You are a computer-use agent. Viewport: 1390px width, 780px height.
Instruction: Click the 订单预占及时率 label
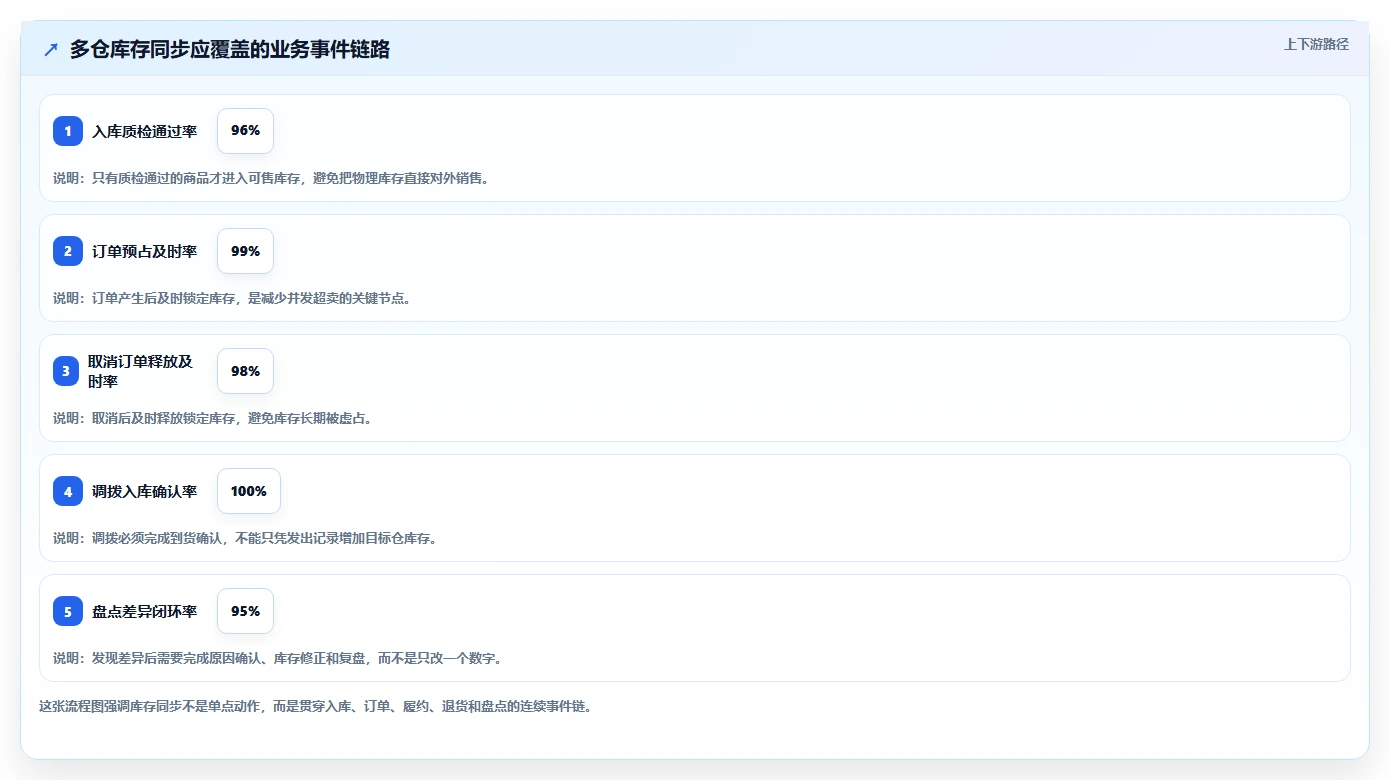point(144,251)
